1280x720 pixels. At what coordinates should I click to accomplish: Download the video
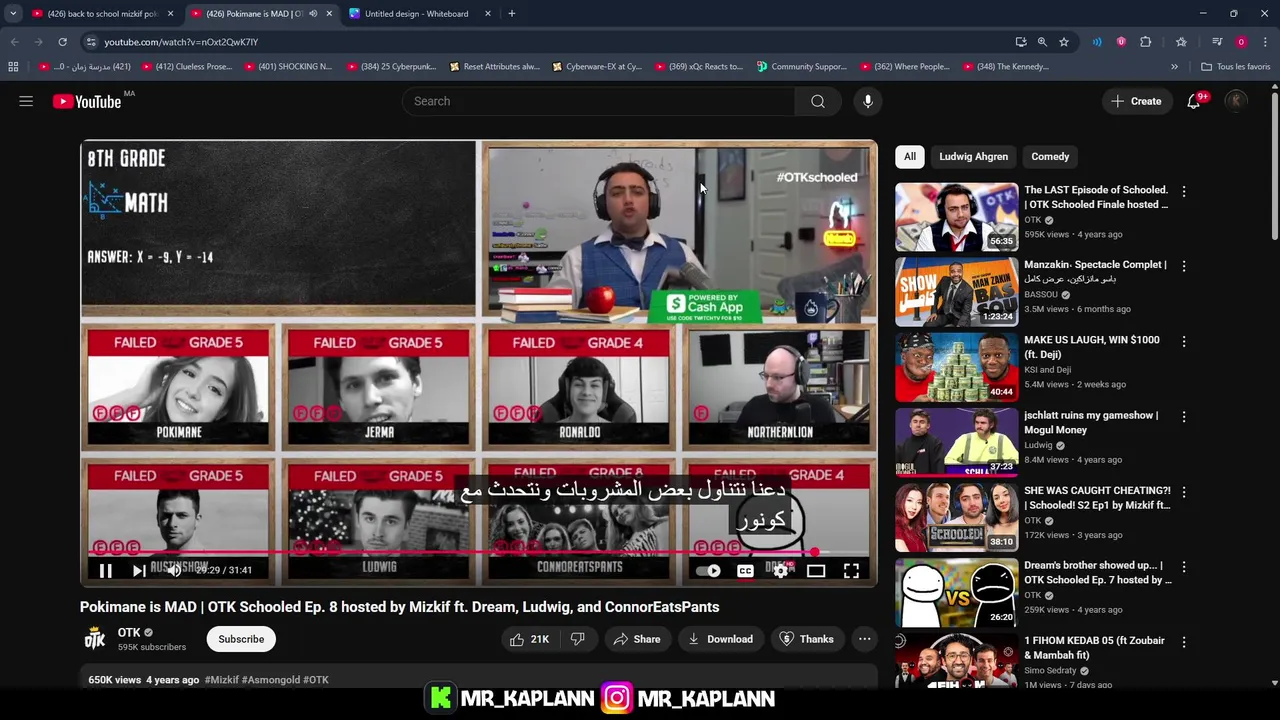(x=720, y=639)
